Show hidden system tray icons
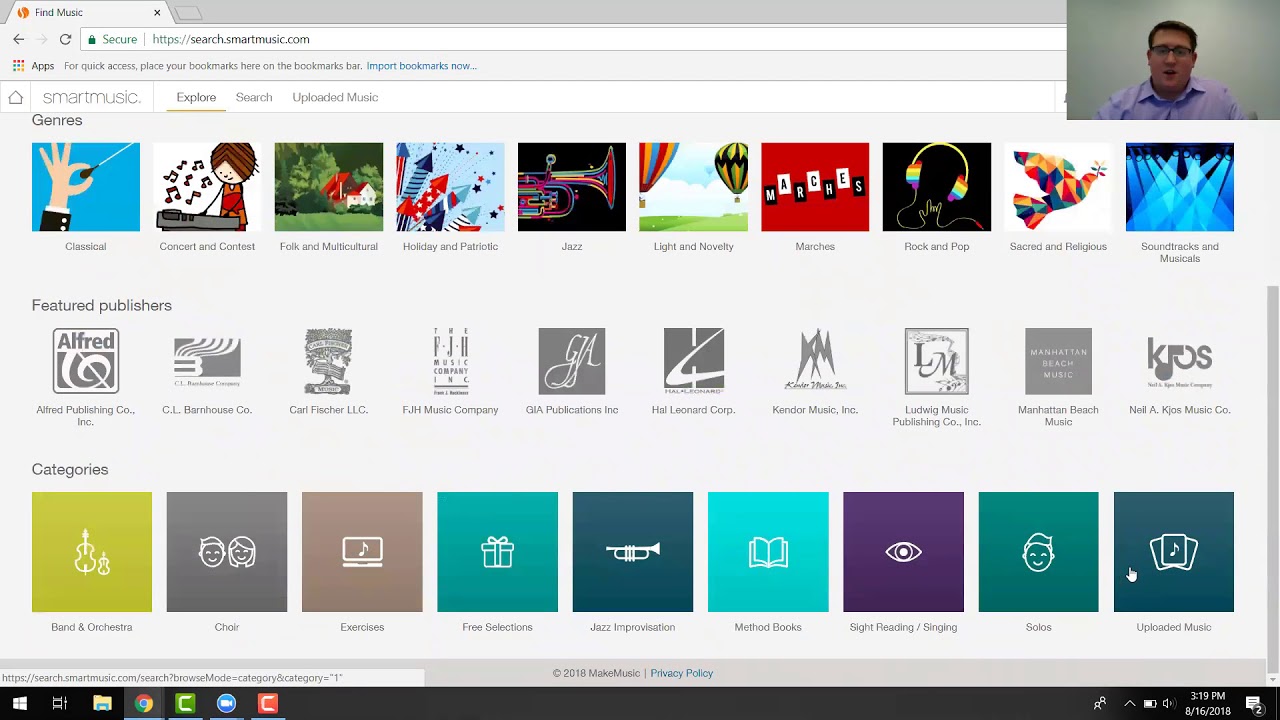 pyautogui.click(x=1130, y=704)
